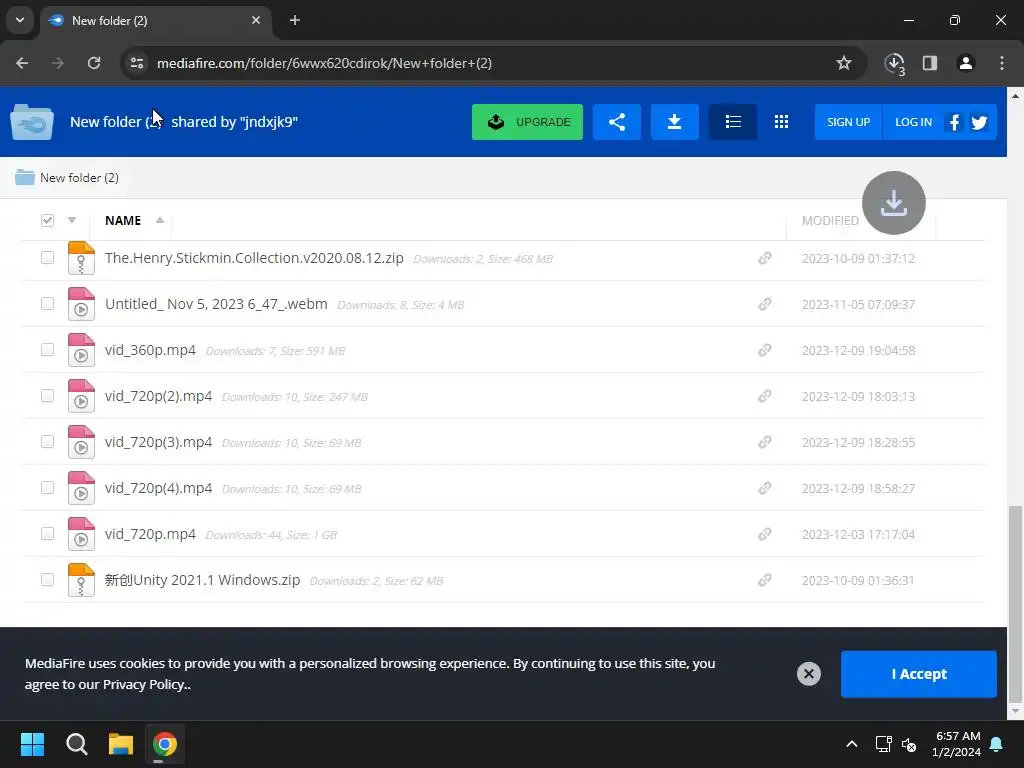1024x768 pixels.
Task: Click the address bar URL
Action: click(324, 63)
